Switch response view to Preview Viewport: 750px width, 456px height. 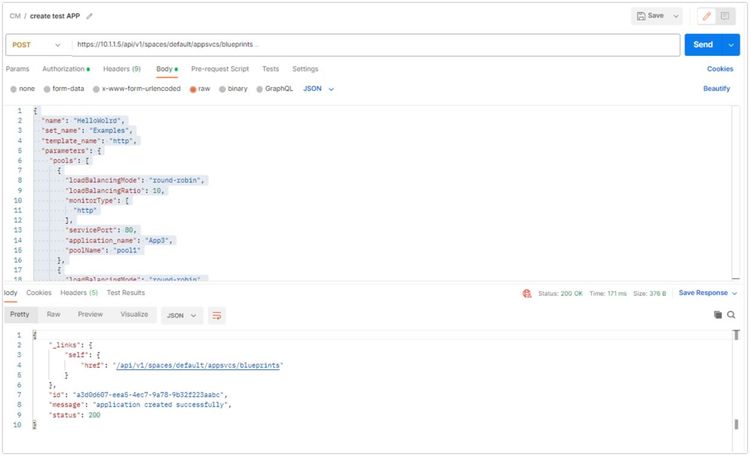click(x=90, y=314)
